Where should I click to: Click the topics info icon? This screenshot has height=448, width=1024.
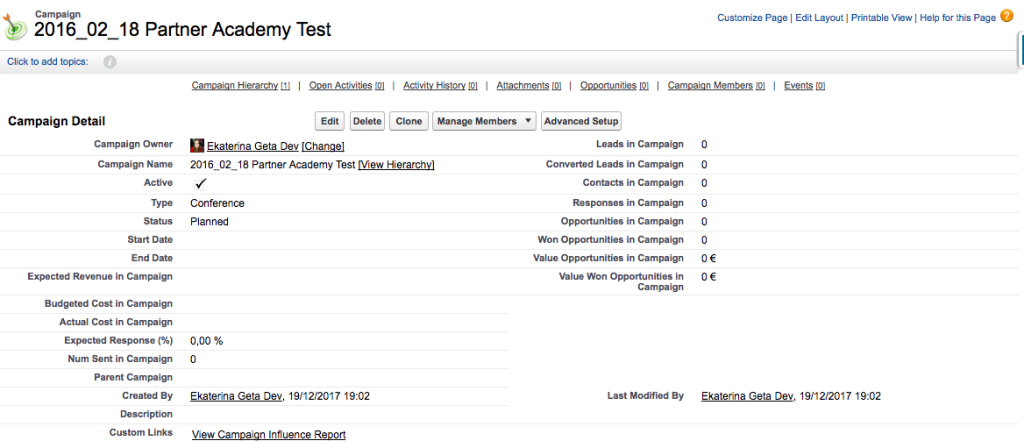coord(110,62)
